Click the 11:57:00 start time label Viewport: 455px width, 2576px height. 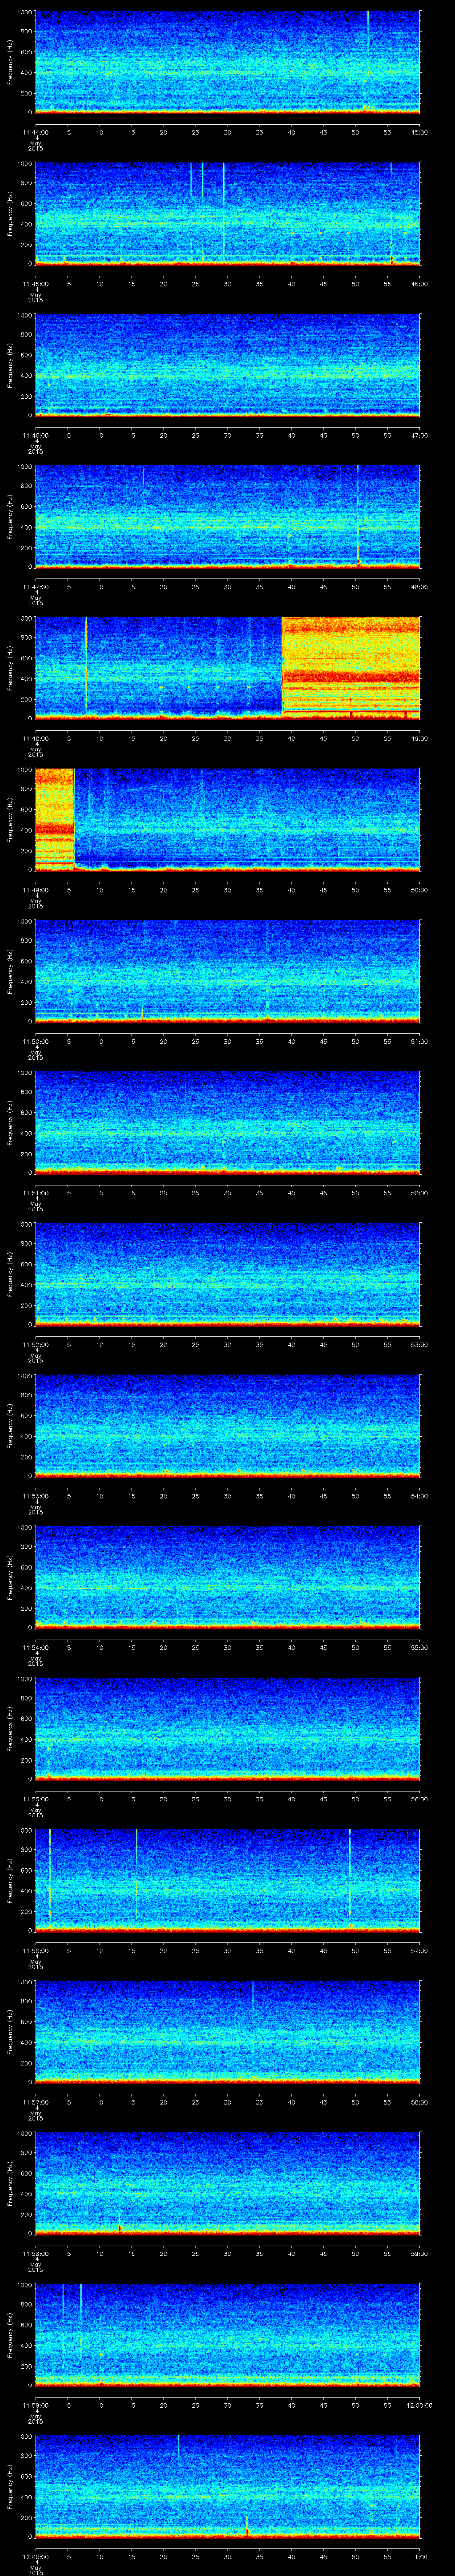click(x=35, y=2101)
